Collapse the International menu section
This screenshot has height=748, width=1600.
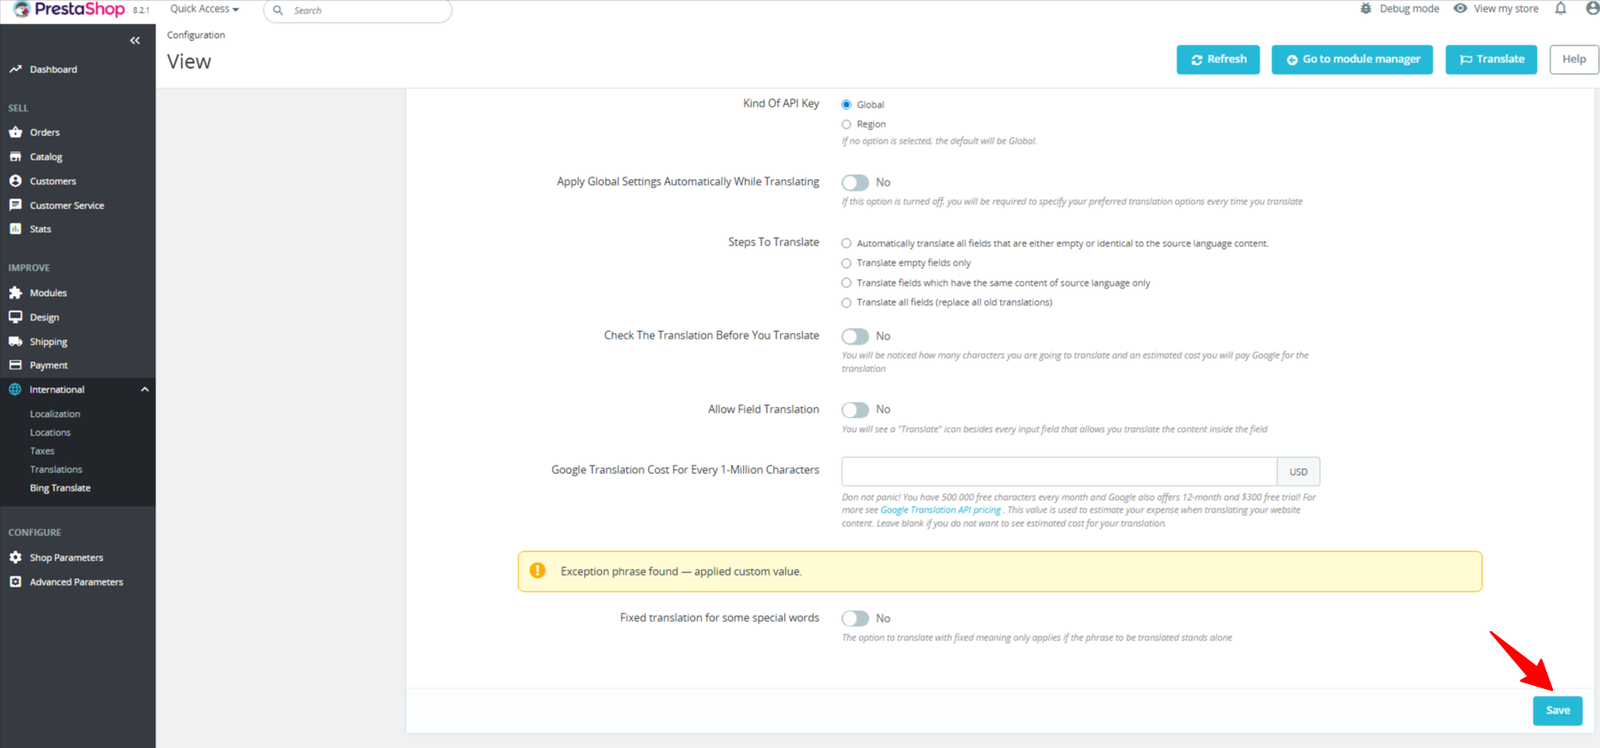pyautogui.click(x=144, y=390)
